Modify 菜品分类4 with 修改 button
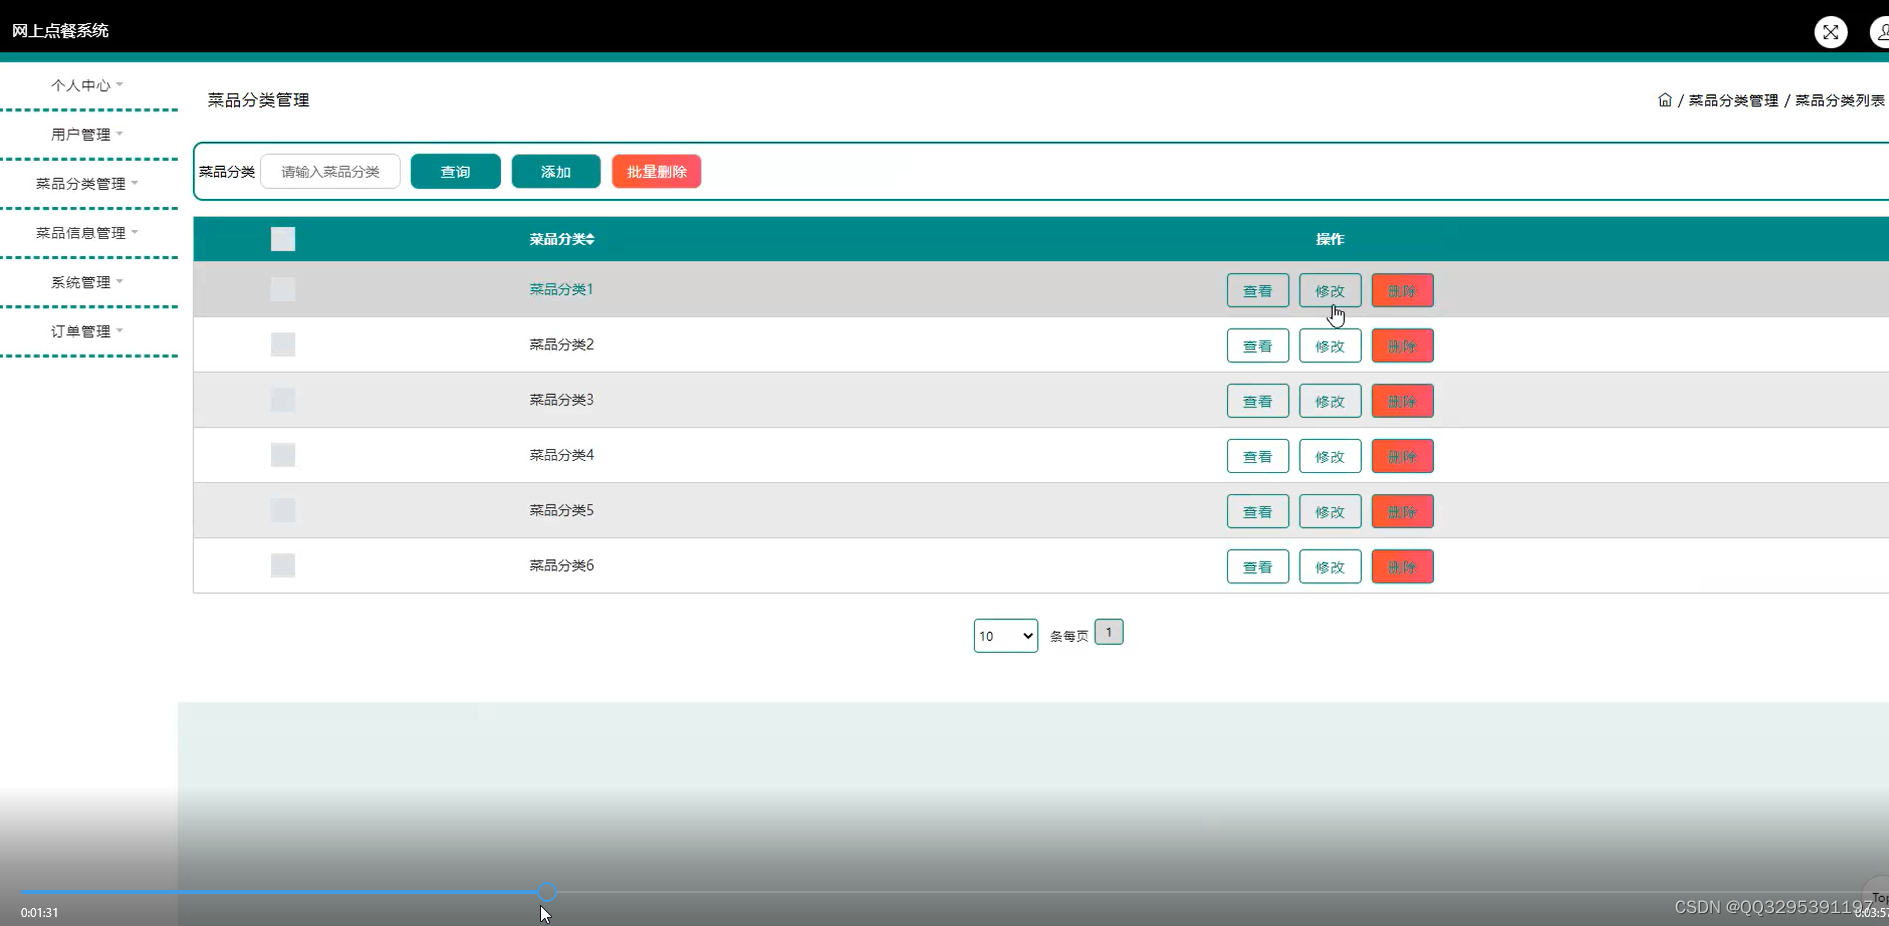Image resolution: width=1889 pixels, height=926 pixels. (x=1330, y=456)
